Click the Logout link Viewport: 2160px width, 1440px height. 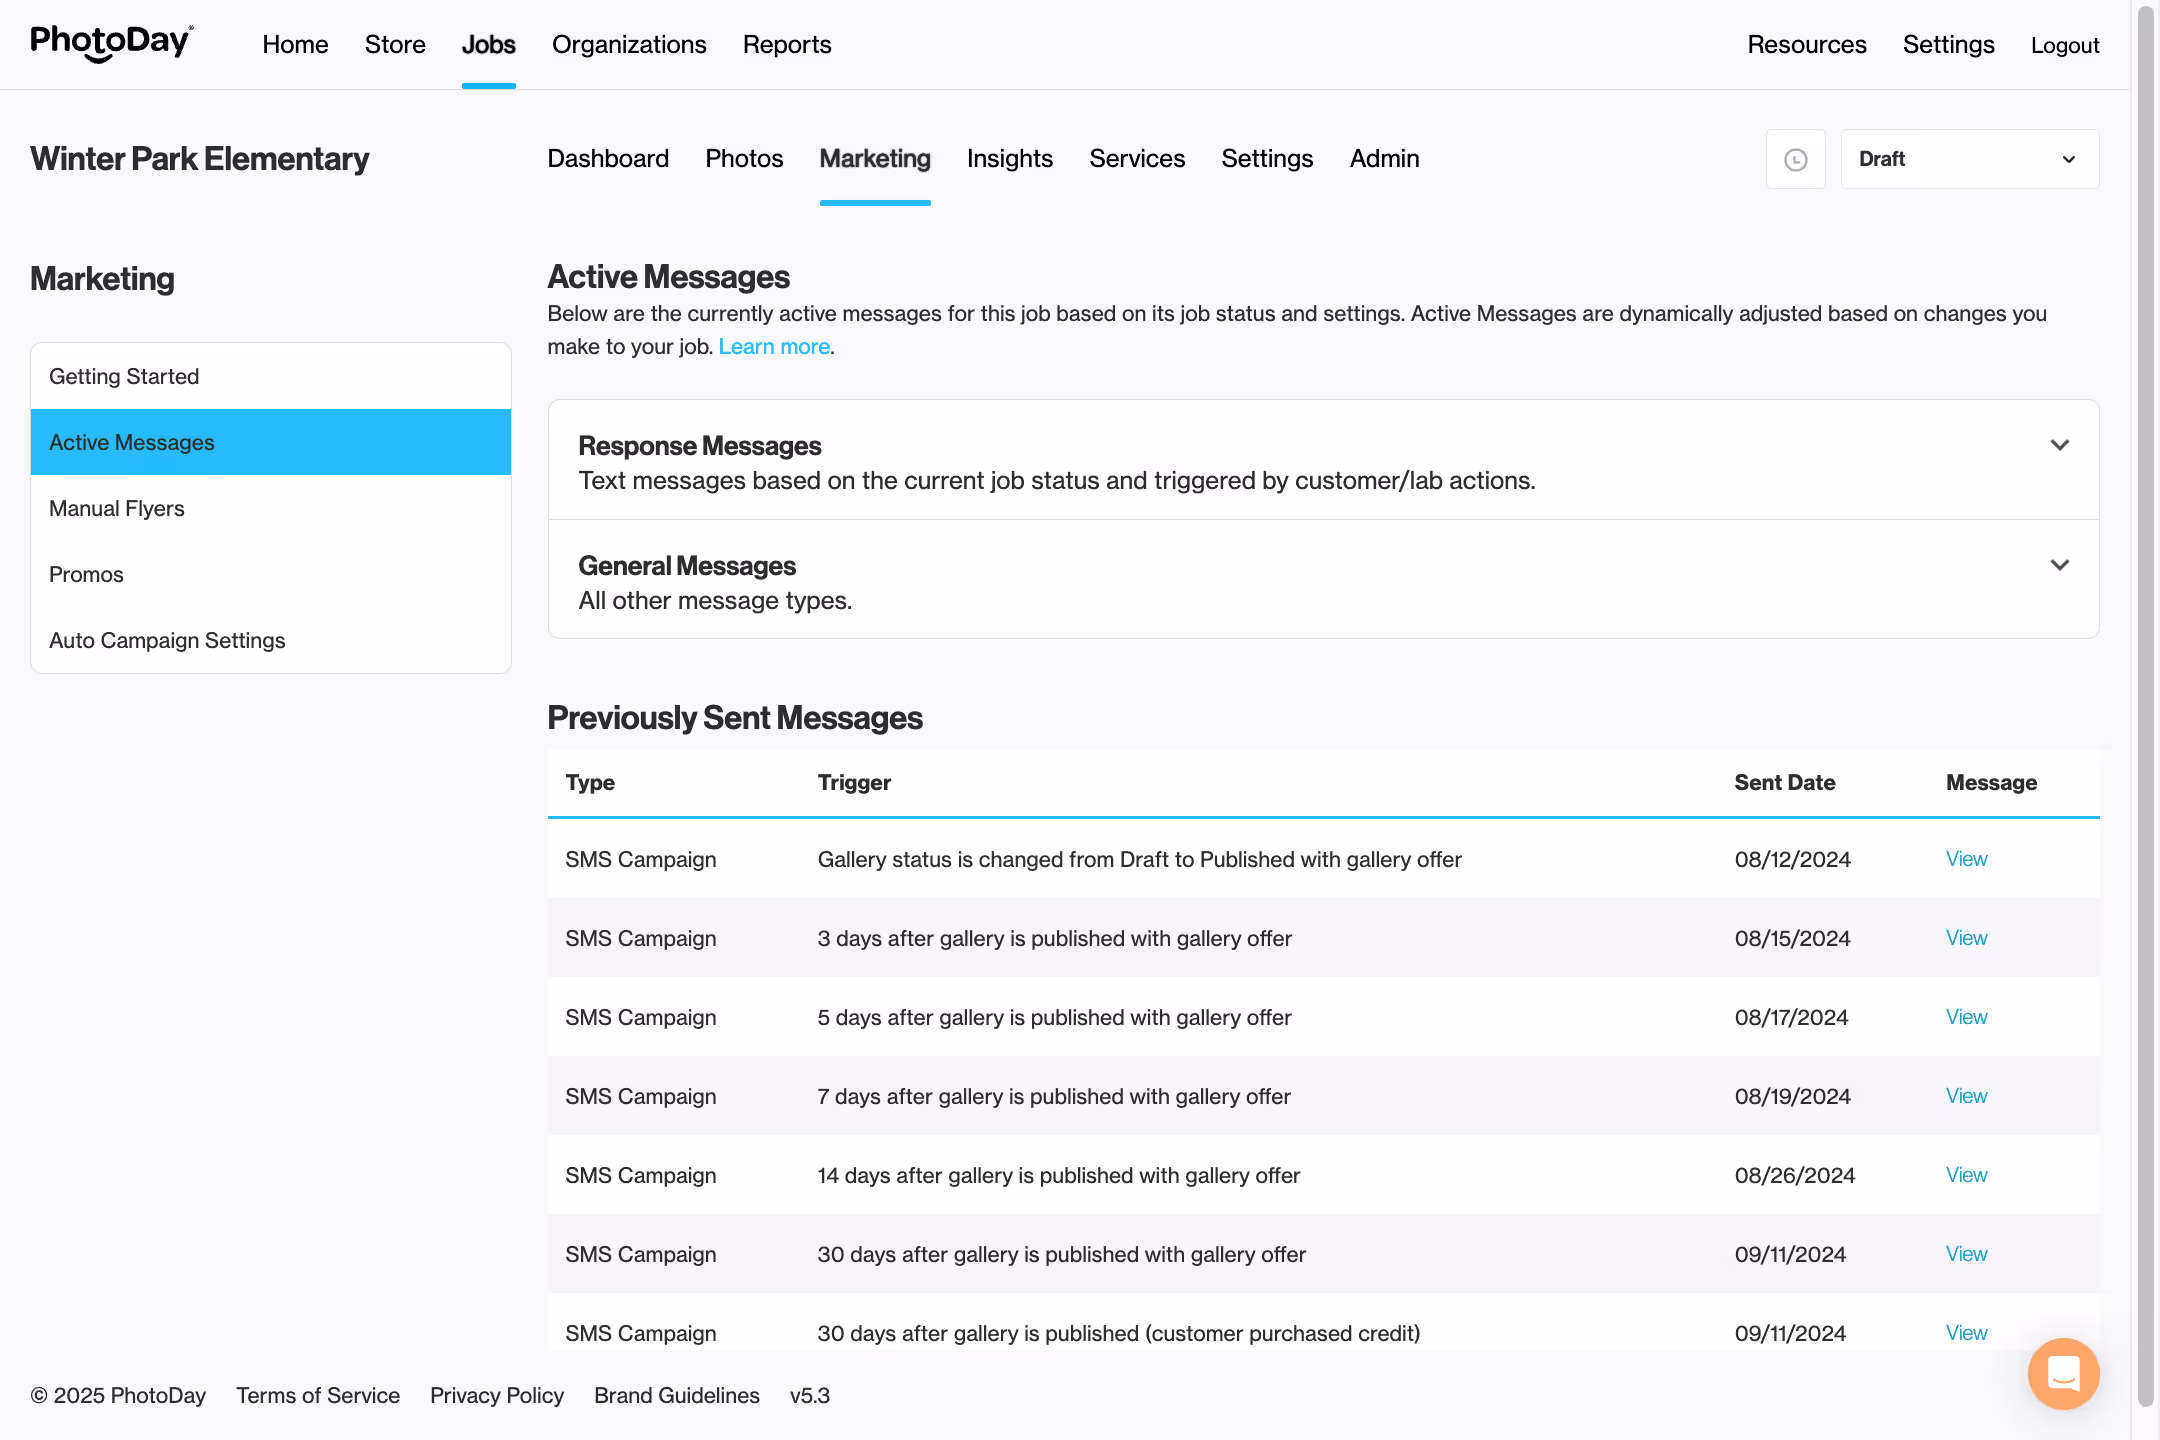click(2065, 45)
